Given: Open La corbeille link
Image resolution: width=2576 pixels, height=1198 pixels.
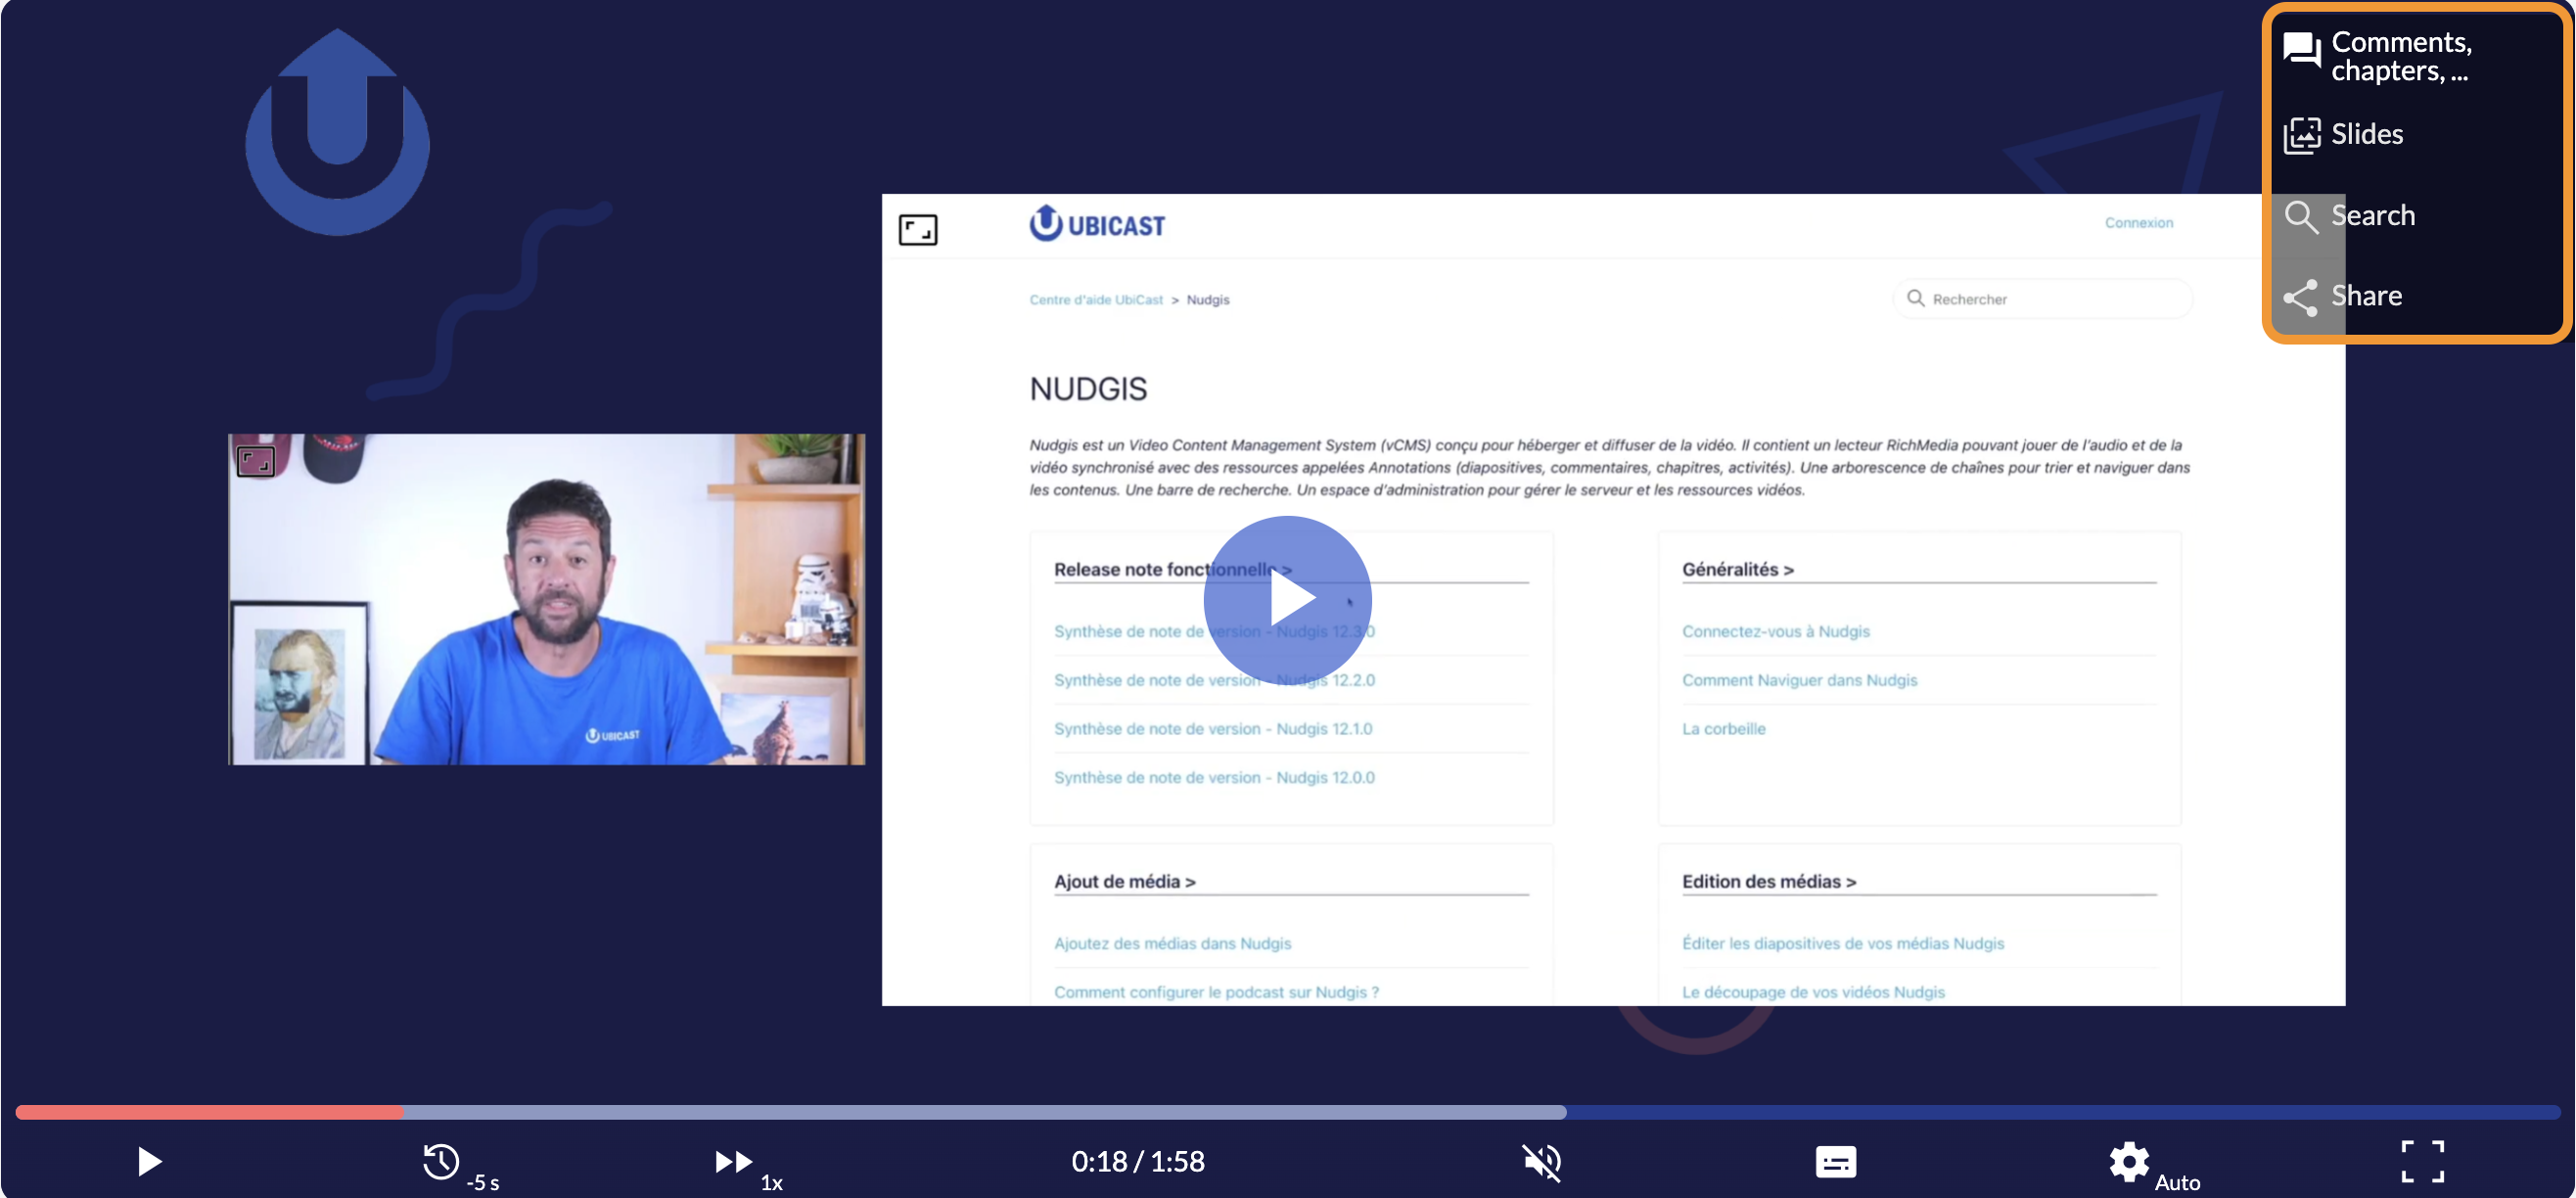Looking at the screenshot, I should point(1723,729).
